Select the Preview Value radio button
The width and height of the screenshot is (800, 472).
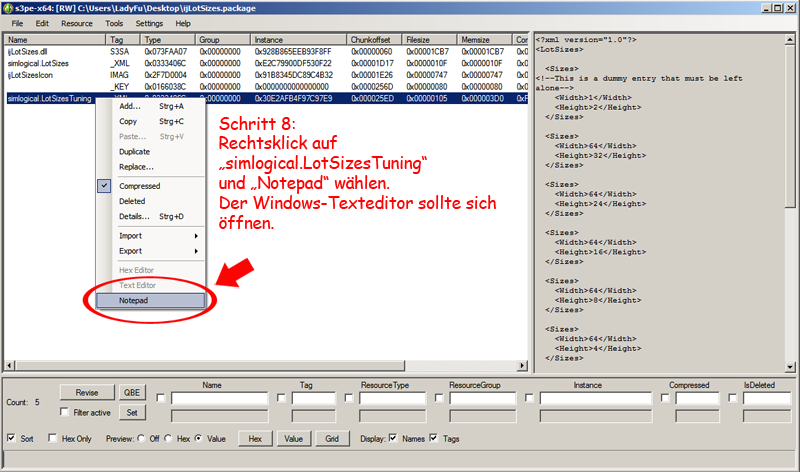tap(198, 438)
